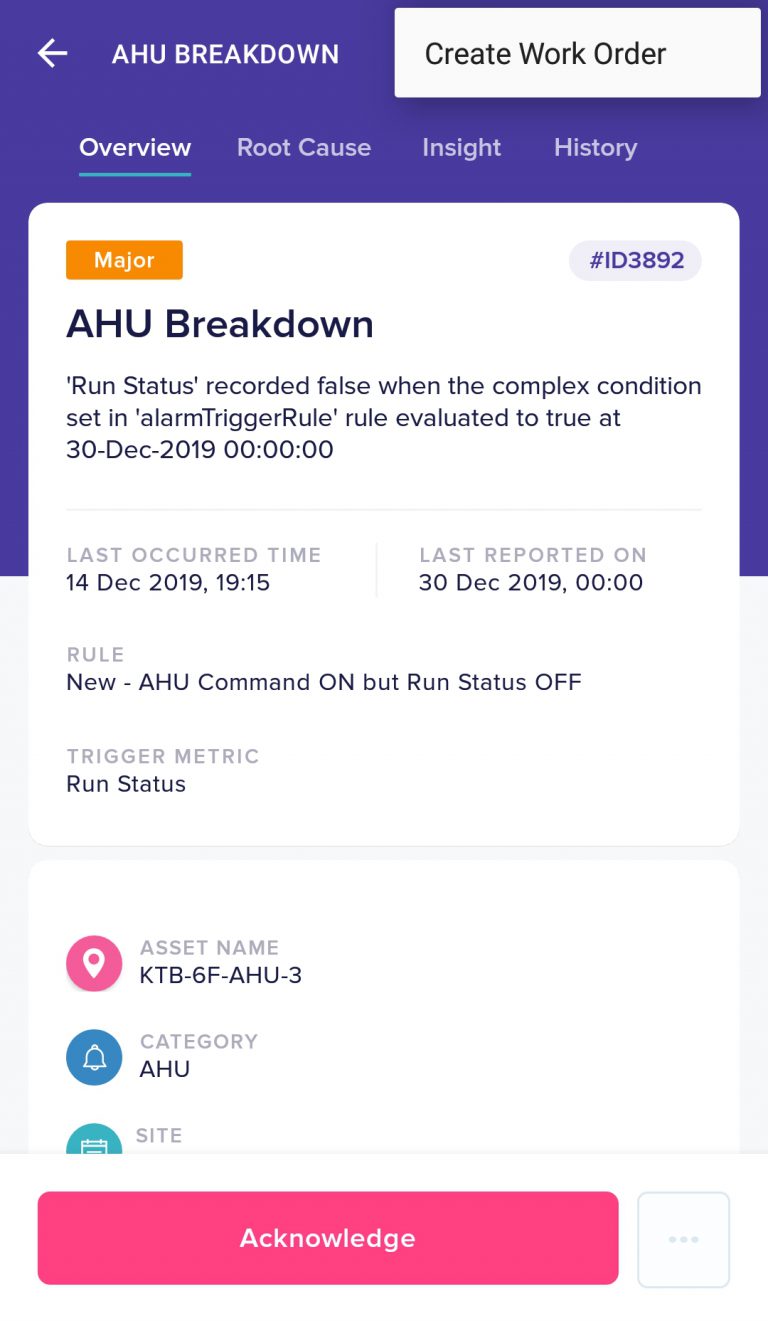The width and height of the screenshot is (768, 1321).
Task: Tap the pink location pin icon
Action: (94, 963)
